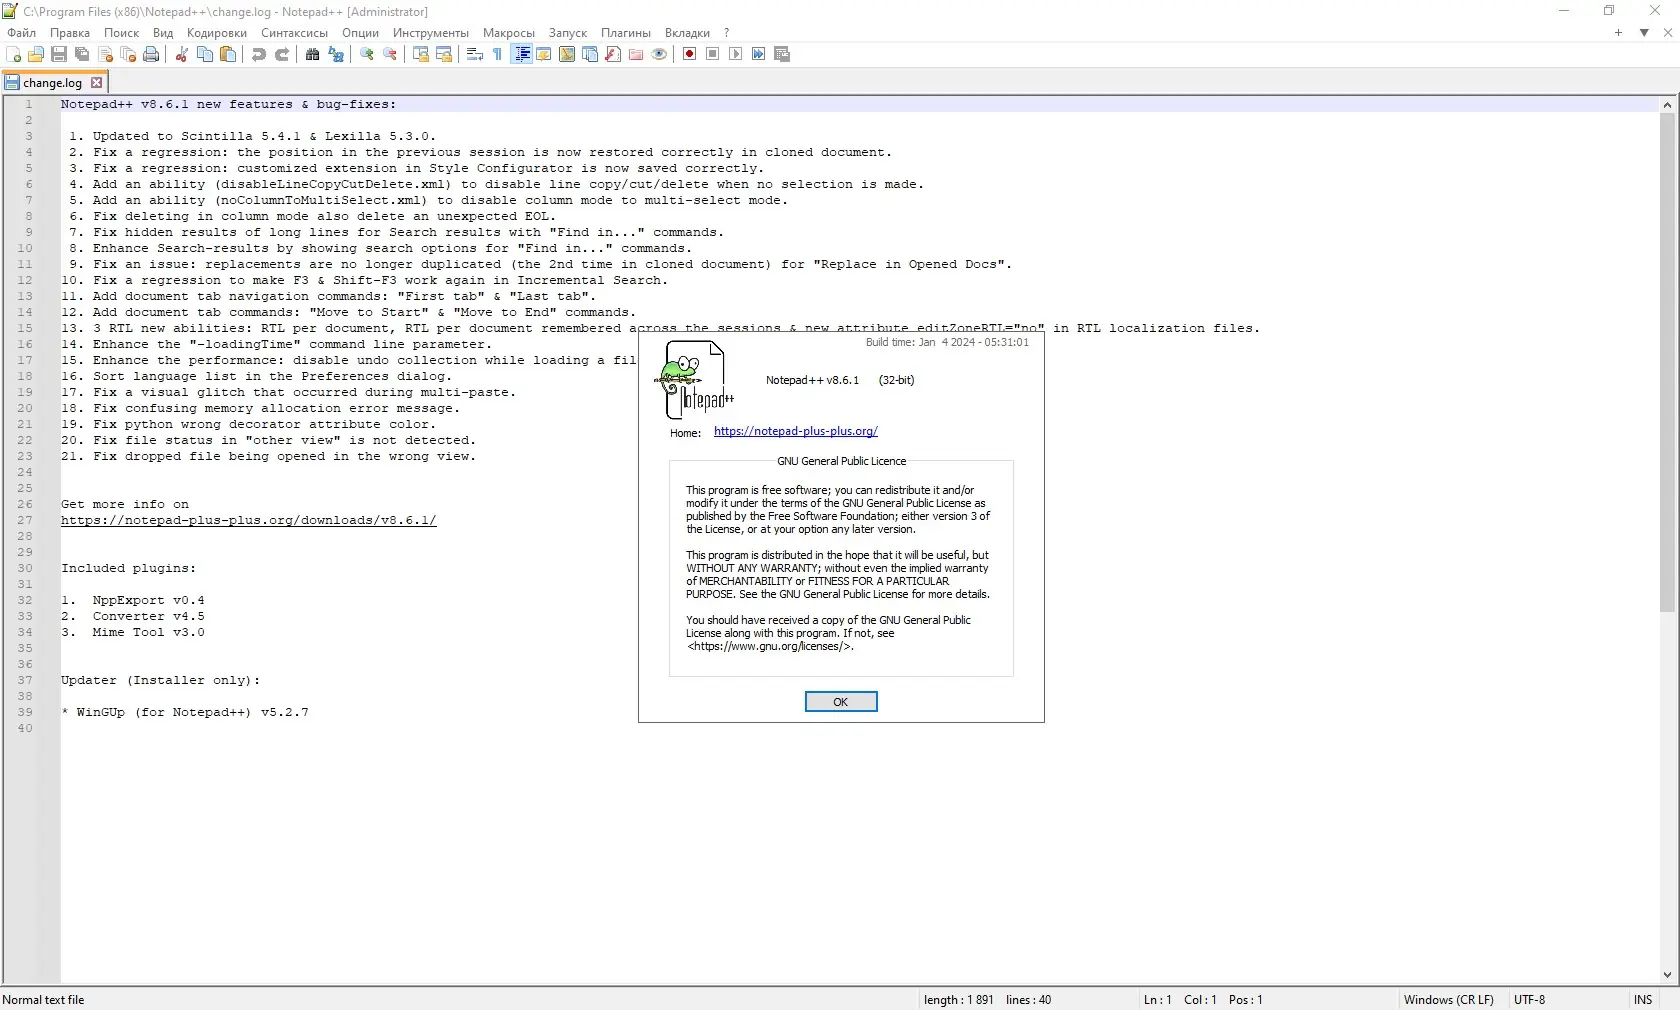Undo the last action via toolbar
Screen dimensions: 1680x1010
tap(259, 55)
